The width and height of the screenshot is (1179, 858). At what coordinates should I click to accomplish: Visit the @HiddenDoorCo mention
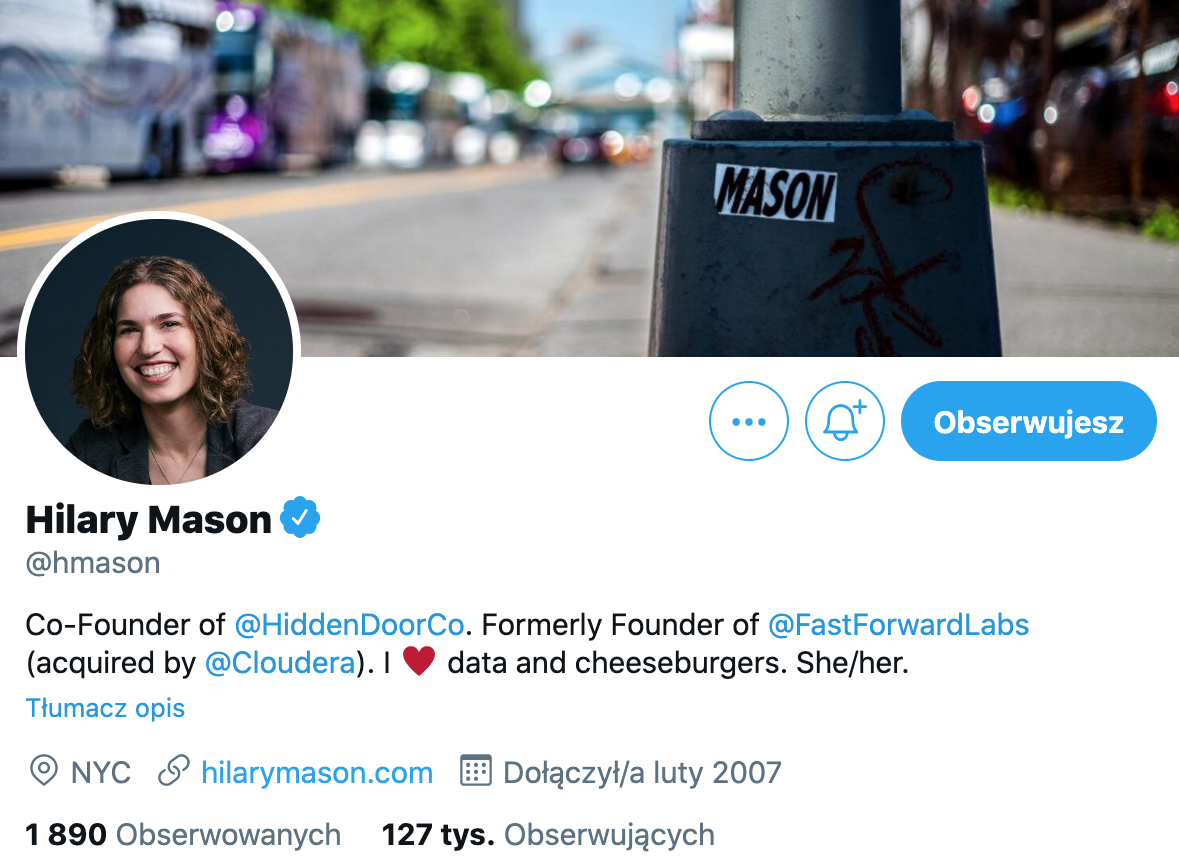click(349, 625)
